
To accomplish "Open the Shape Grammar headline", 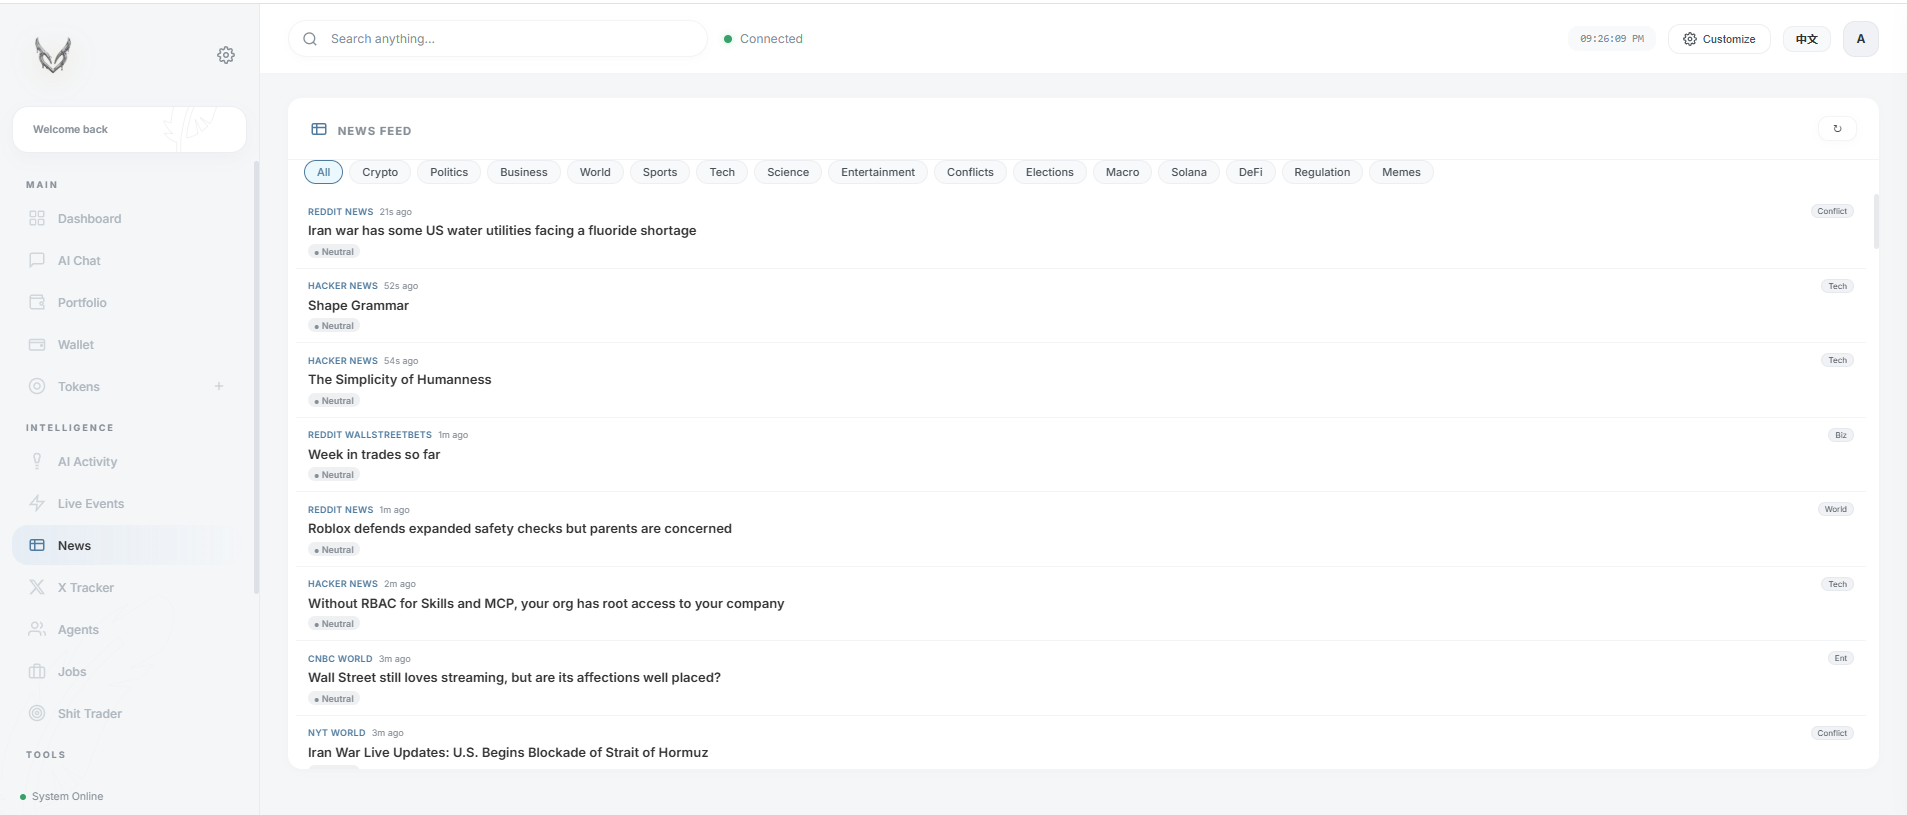I will click(x=358, y=305).
